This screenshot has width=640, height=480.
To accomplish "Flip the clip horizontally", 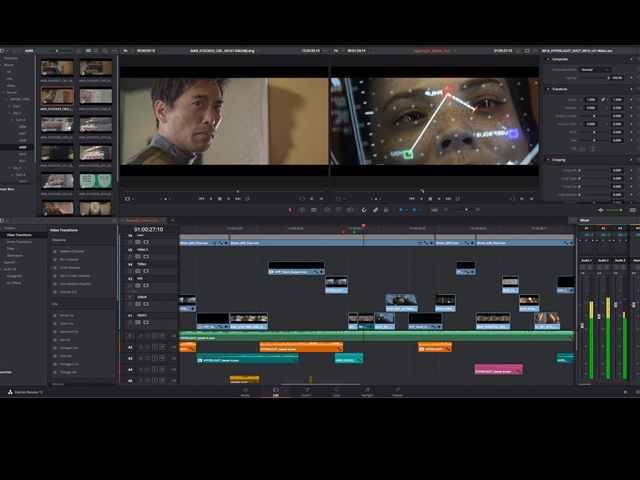I will tap(583, 149).
